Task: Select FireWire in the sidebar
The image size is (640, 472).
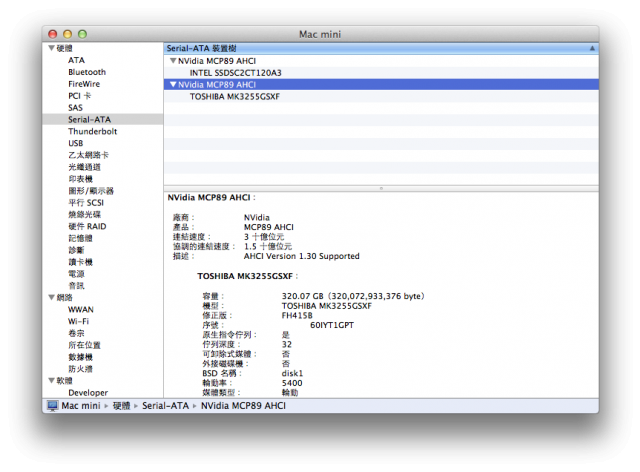Action: click(84, 84)
